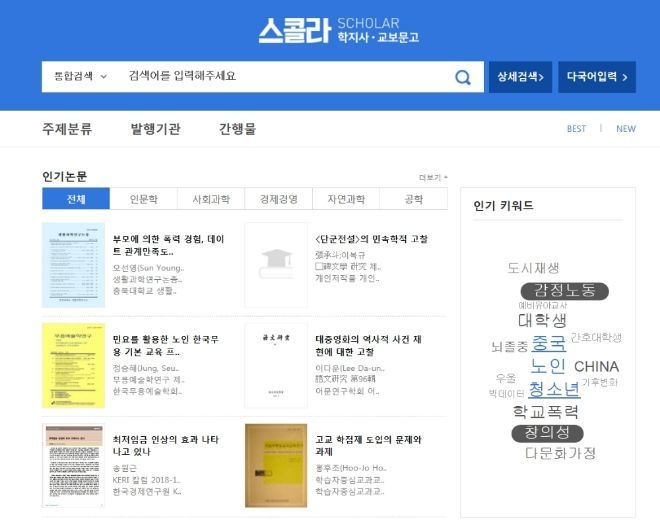Open title 민요를 활용한 노인 한국무용
The height and width of the screenshot is (524, 660).
click(x=165, y=345)
